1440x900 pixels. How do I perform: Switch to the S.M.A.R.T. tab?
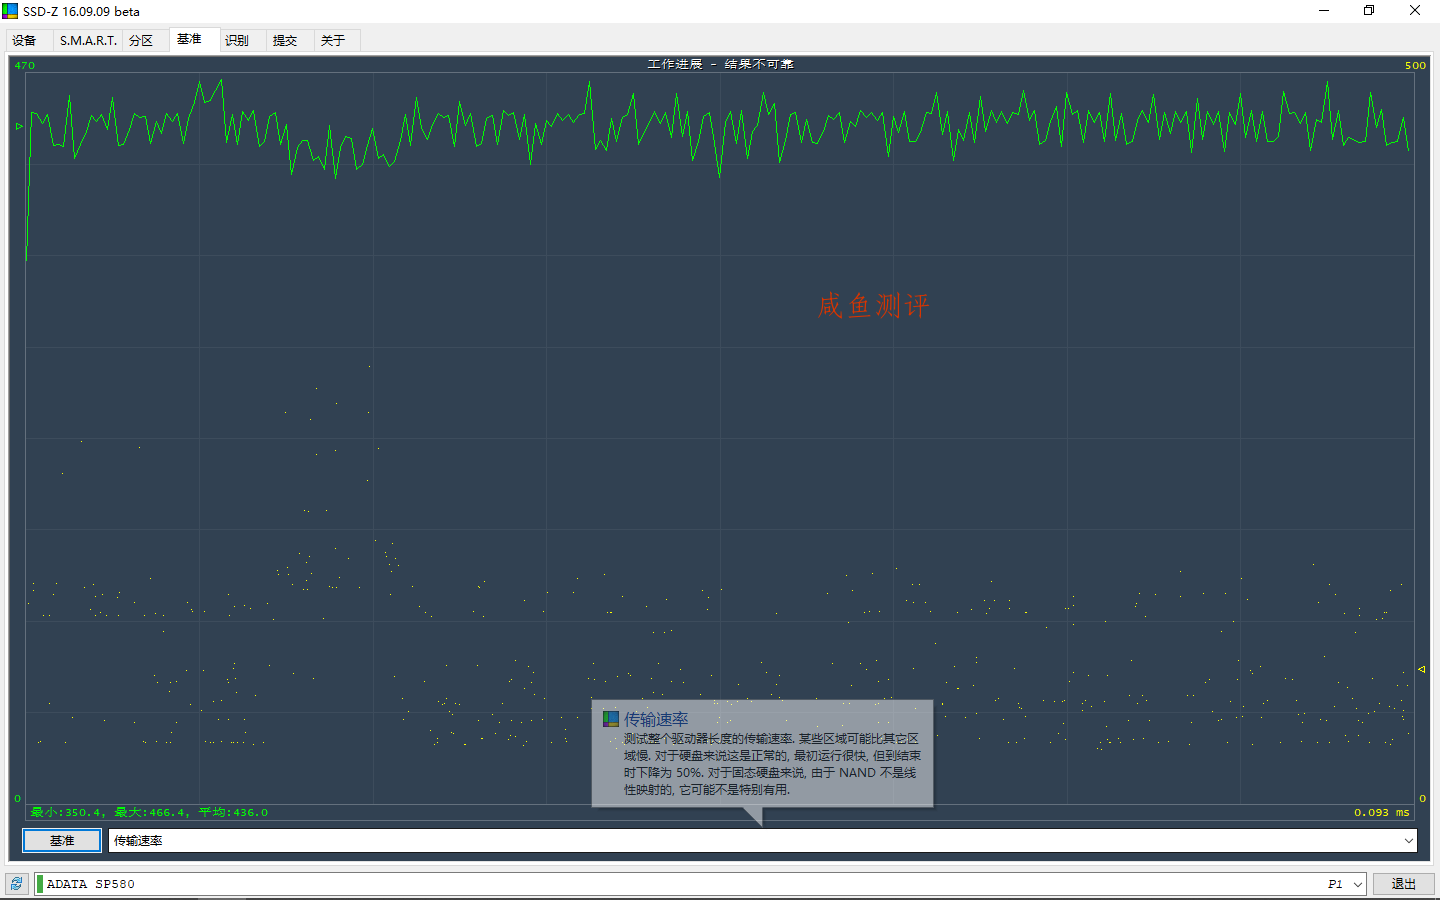coord(88,41)
